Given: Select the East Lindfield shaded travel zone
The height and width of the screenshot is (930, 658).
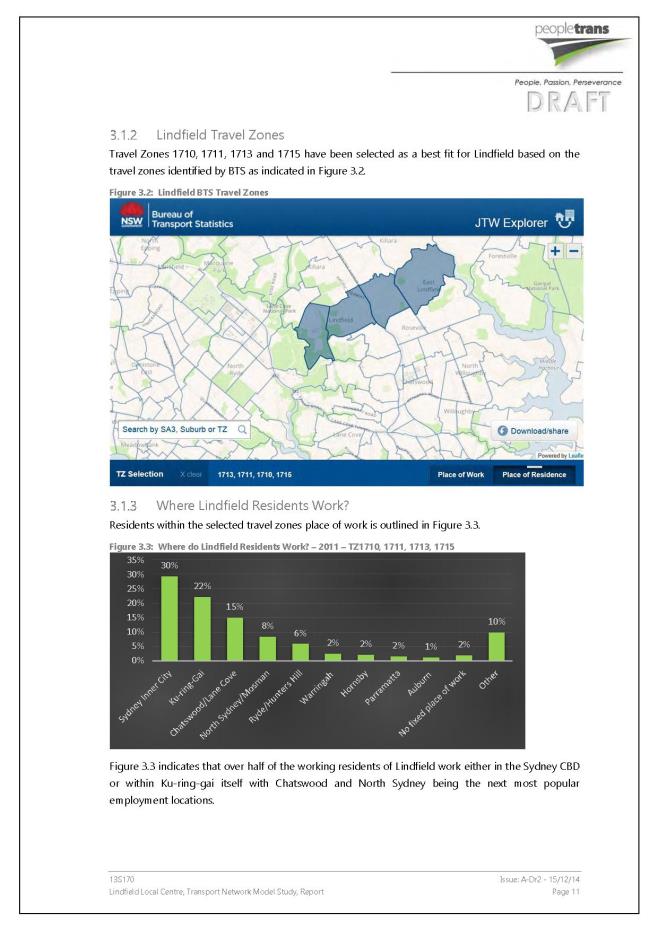Looking at the screenshot, I should (x=424, y=276).
